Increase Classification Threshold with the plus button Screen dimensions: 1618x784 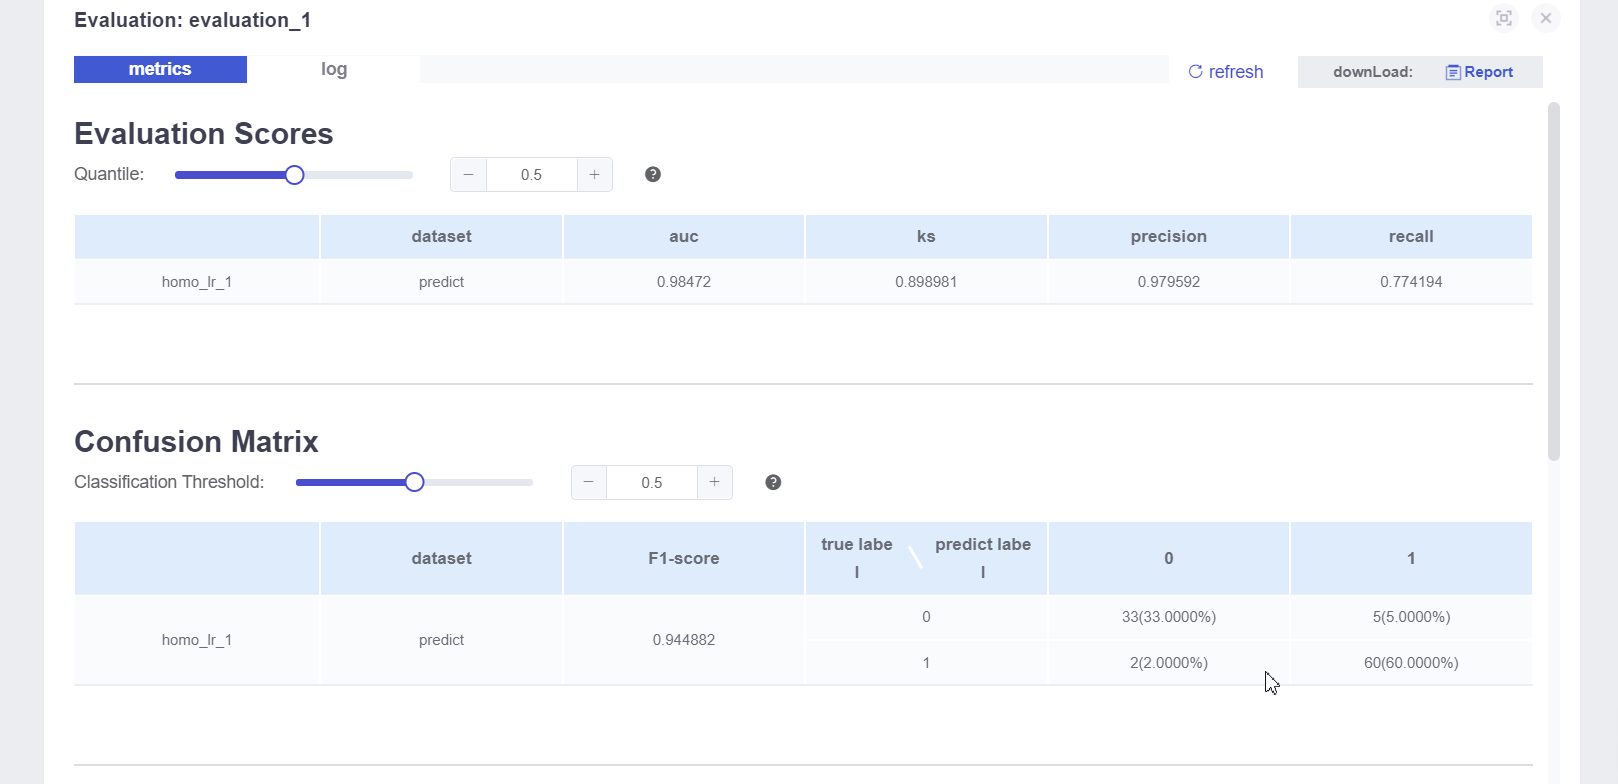(x=715, y=482)
